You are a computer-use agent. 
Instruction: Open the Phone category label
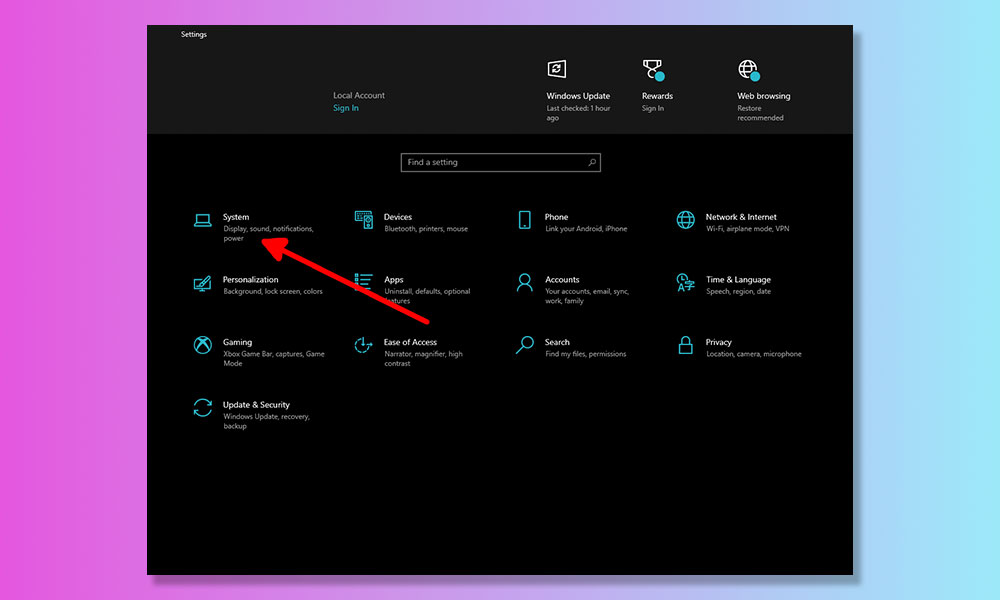click(556, 217)
